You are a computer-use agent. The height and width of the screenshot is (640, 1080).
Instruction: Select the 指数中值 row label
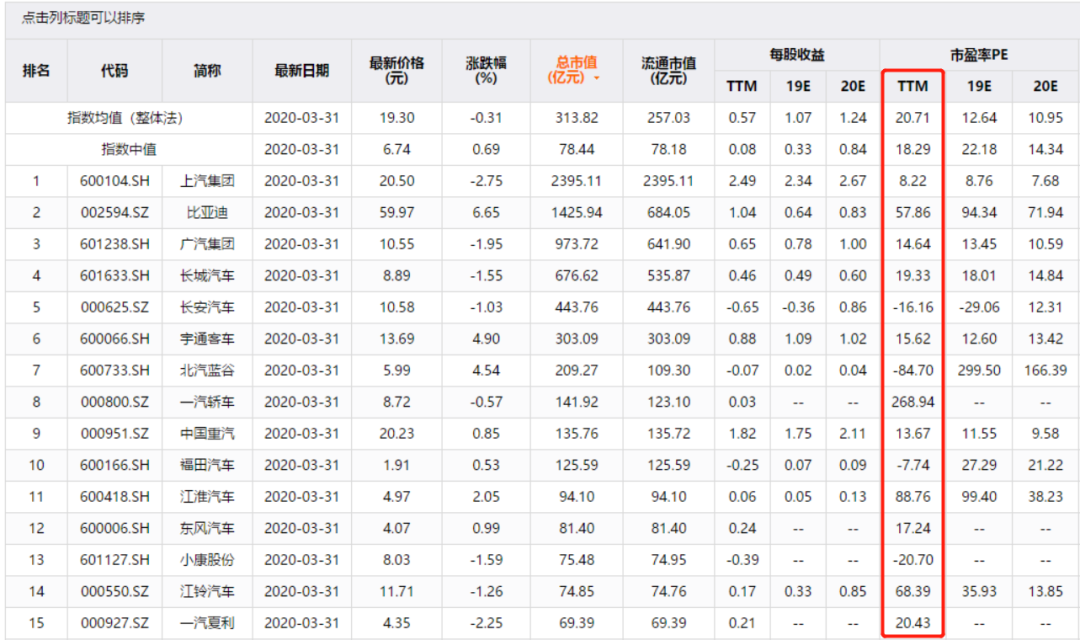(129, 149)
